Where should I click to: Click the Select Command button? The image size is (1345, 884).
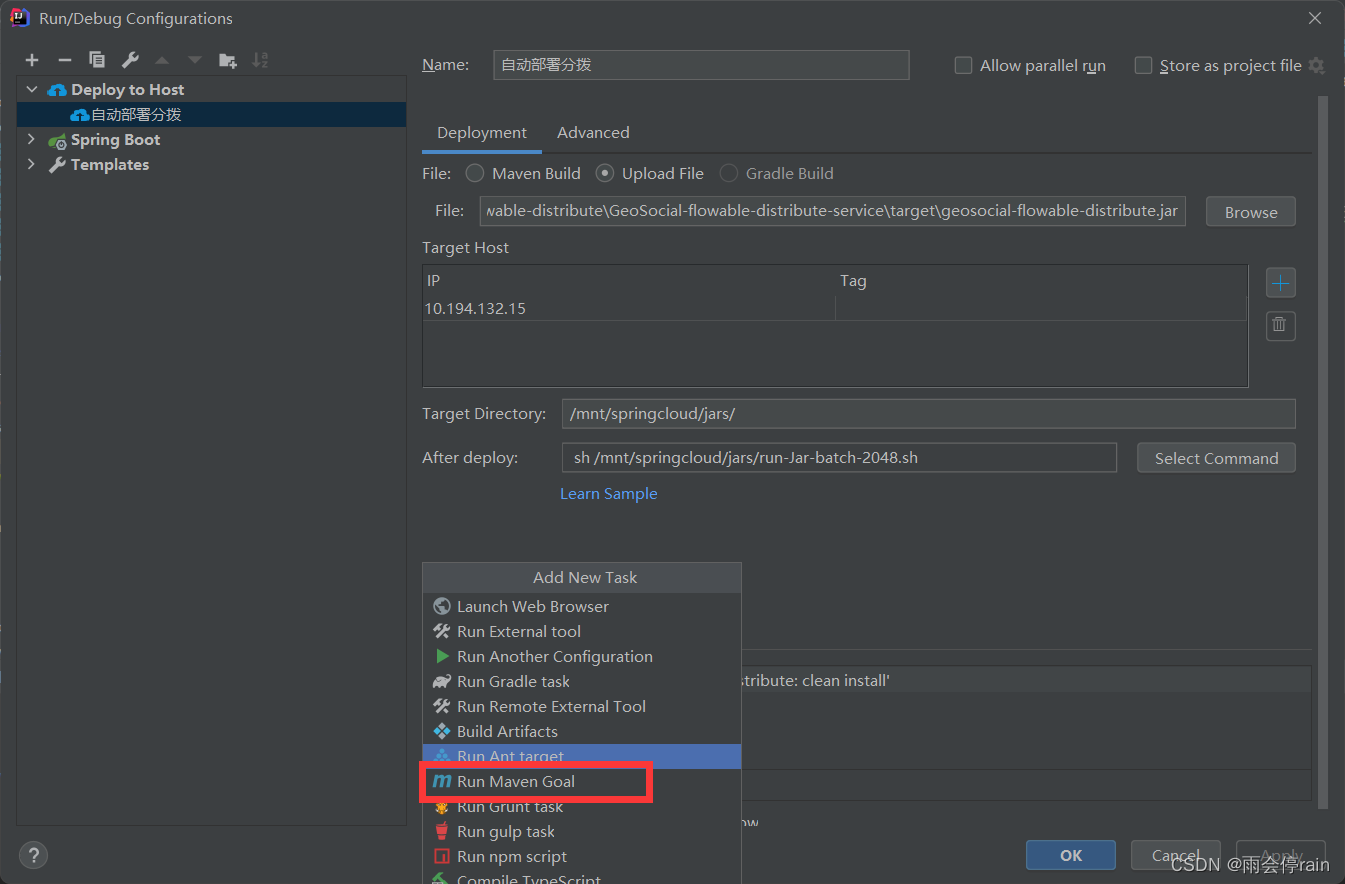(x=1216, y=458)
